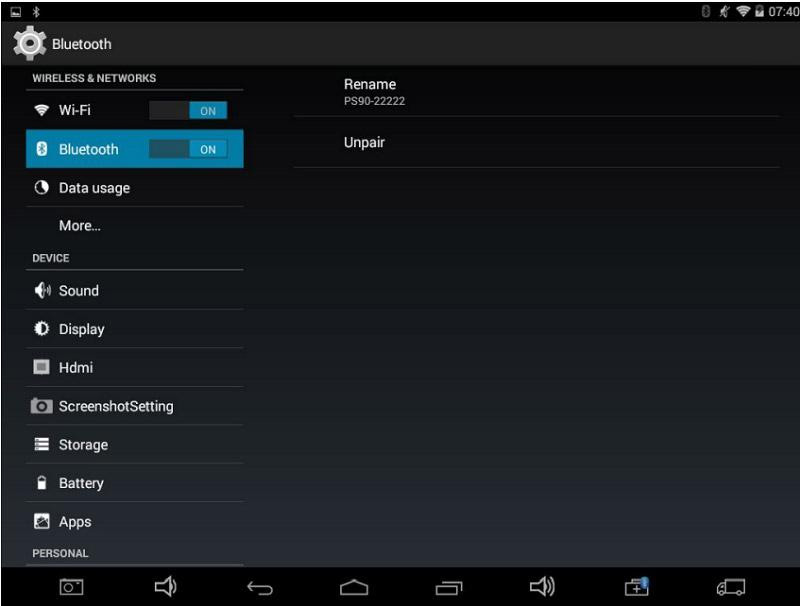Tap the screenshot camera icon in navigation bar
This screenshot has height=606, width=800.
point(71,587)
